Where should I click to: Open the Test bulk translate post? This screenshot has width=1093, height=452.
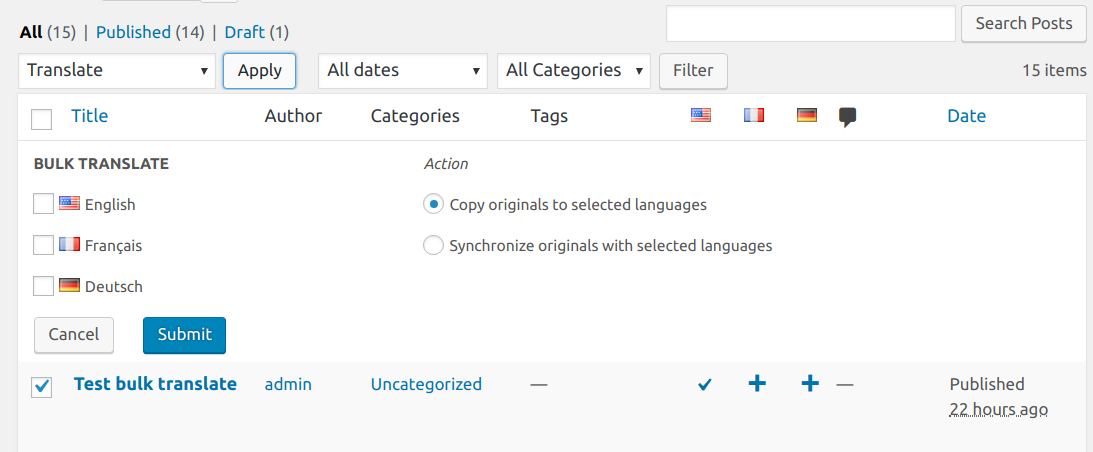pos(155,384)
